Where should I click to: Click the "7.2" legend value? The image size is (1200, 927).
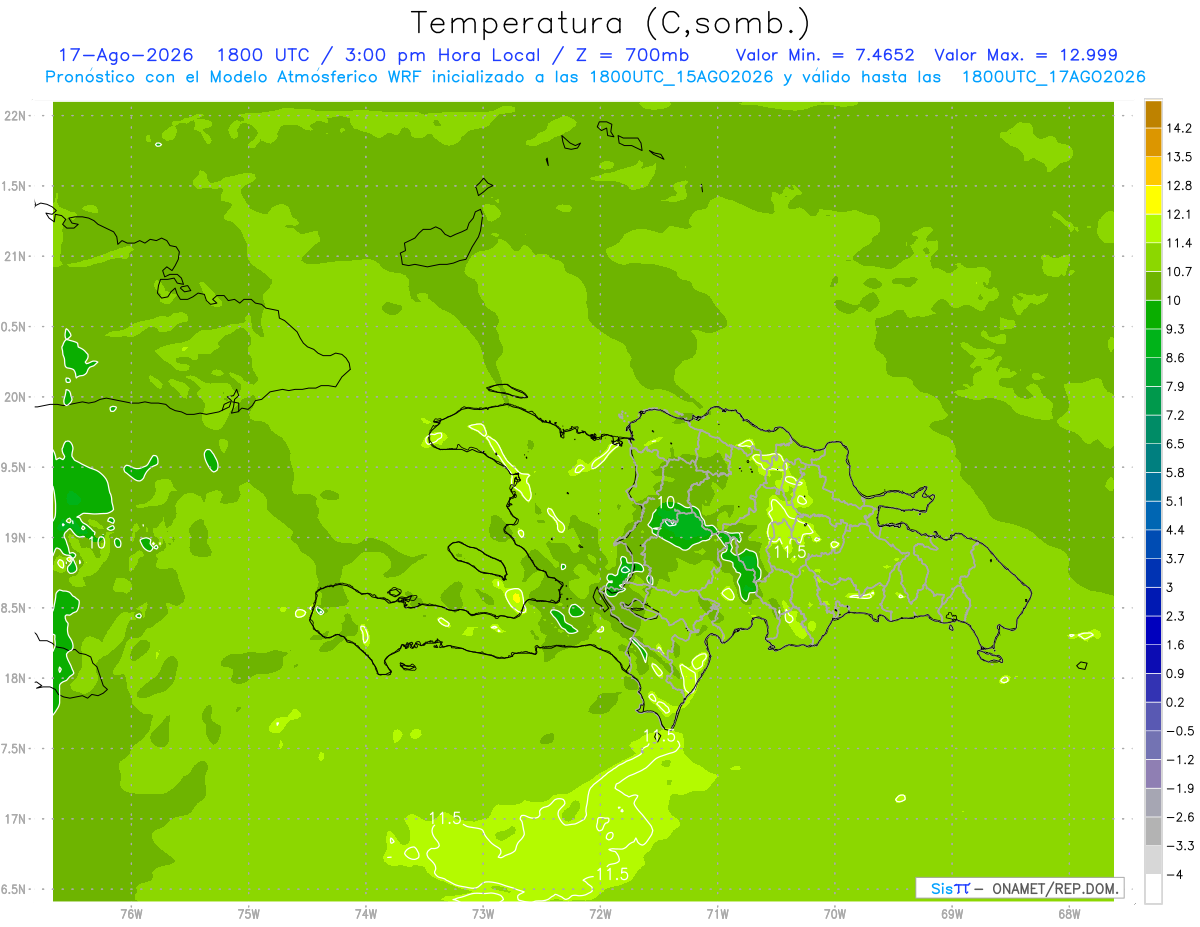1177,415
